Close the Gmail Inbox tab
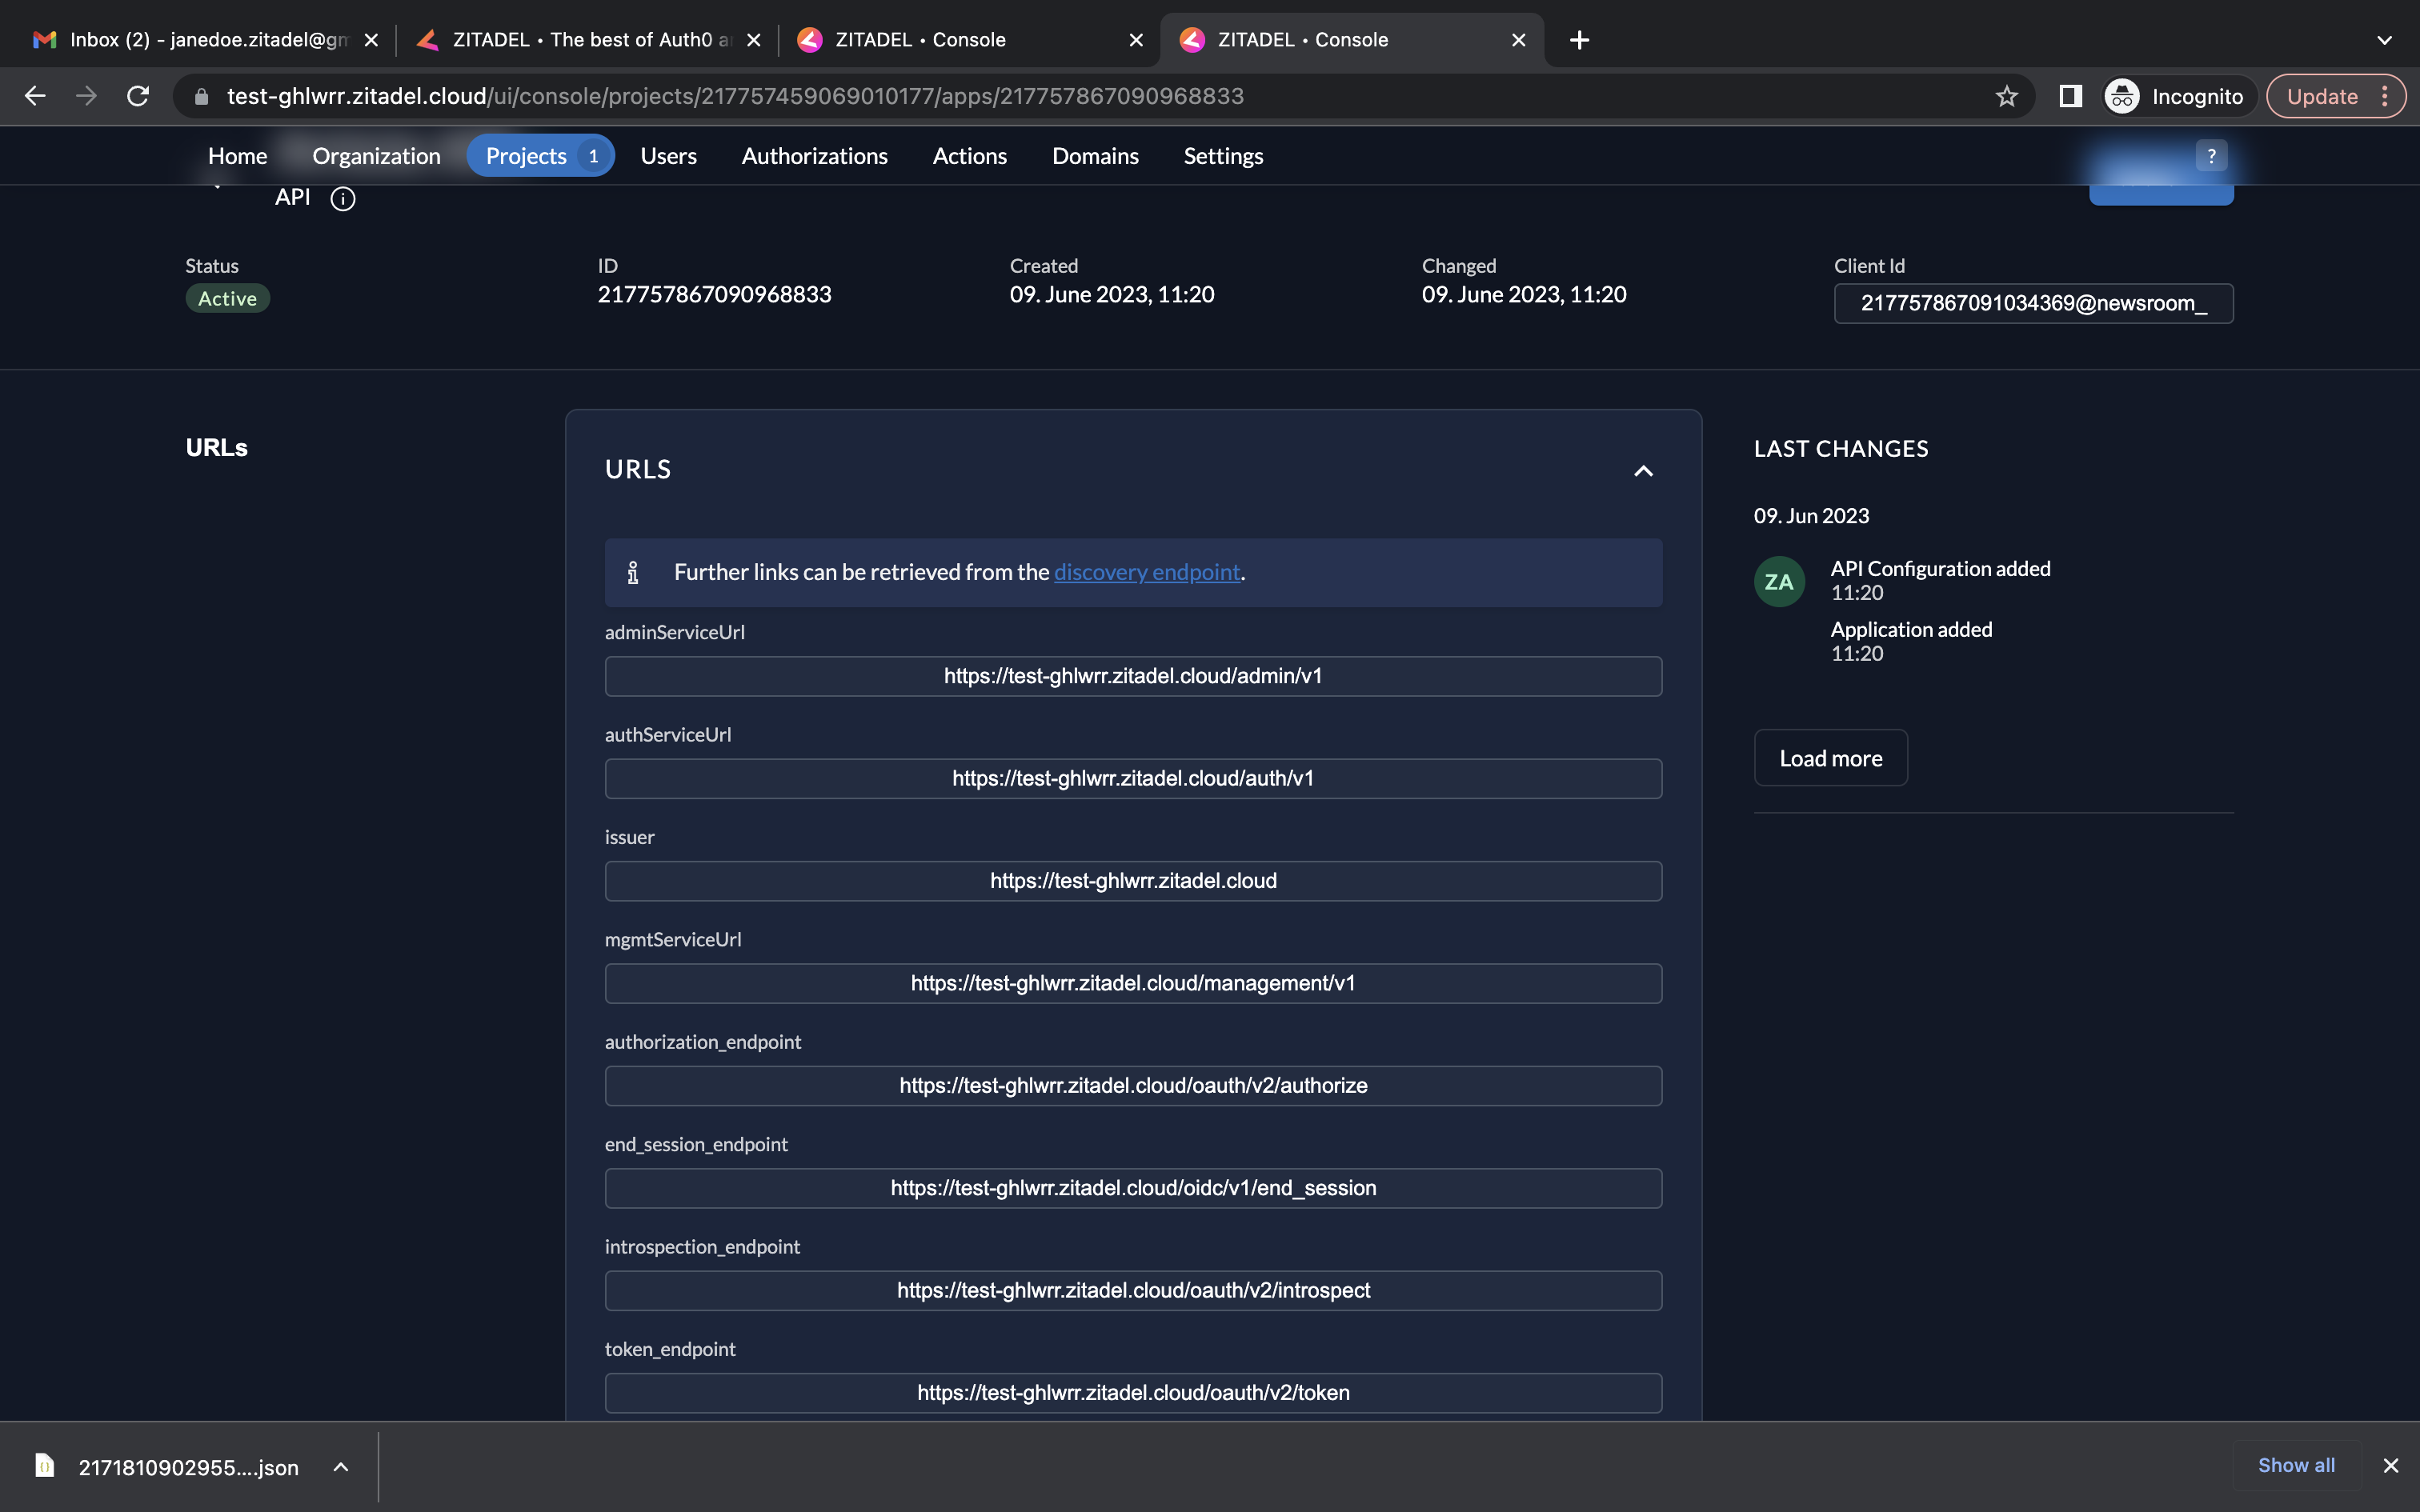 (371, 40)
